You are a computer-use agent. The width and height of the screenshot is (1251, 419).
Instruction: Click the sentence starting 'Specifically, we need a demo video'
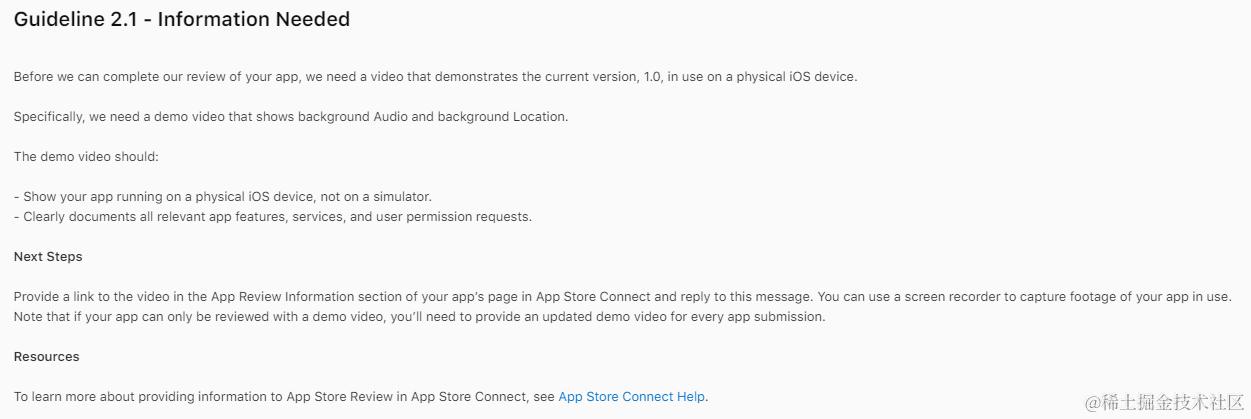pos(291,117)
